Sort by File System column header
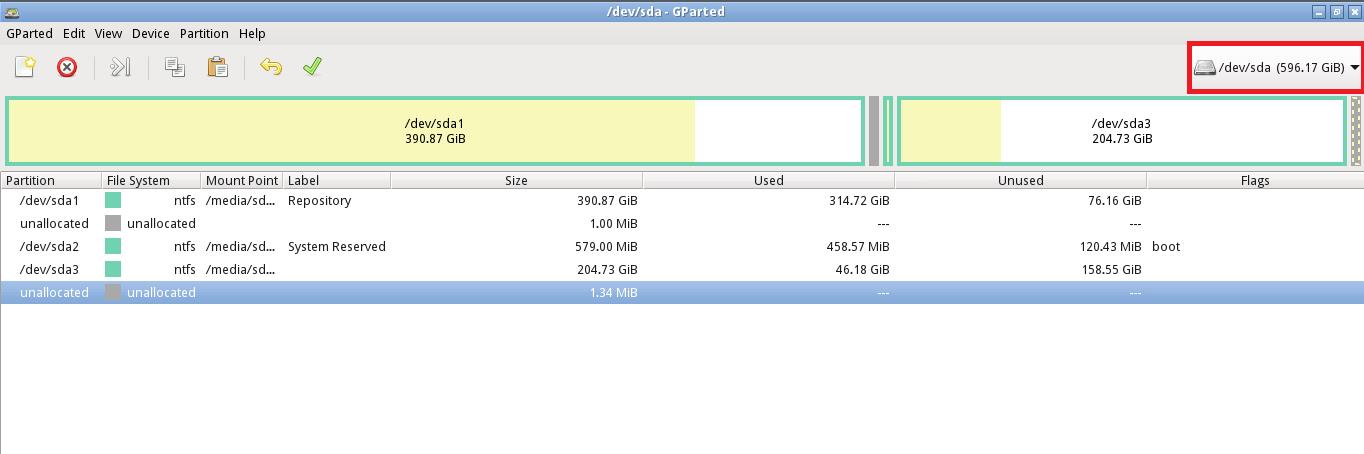The image size is (1364, 454). click(x=151, y=181)
